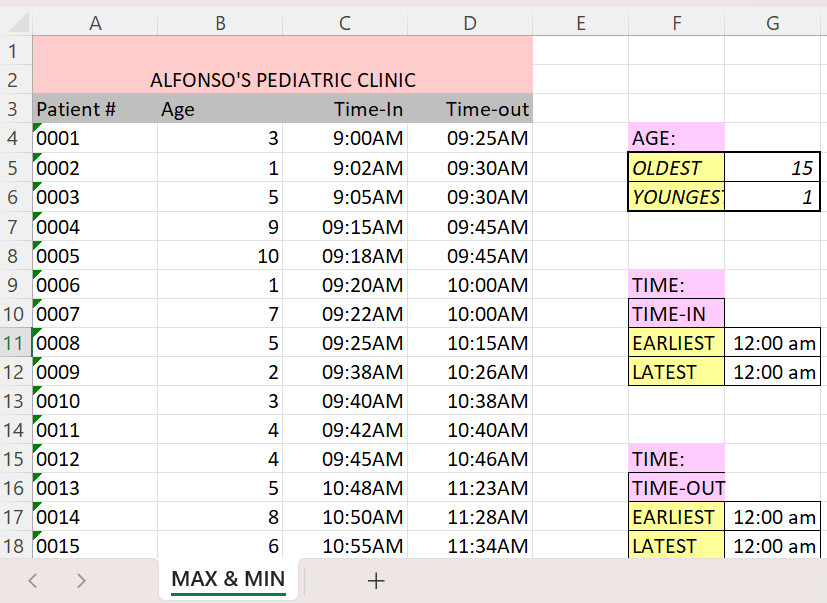Image resolution: width=827 pixels, height=603 pixels.
Task: Select the Patient # header cell
Action: 95,109
